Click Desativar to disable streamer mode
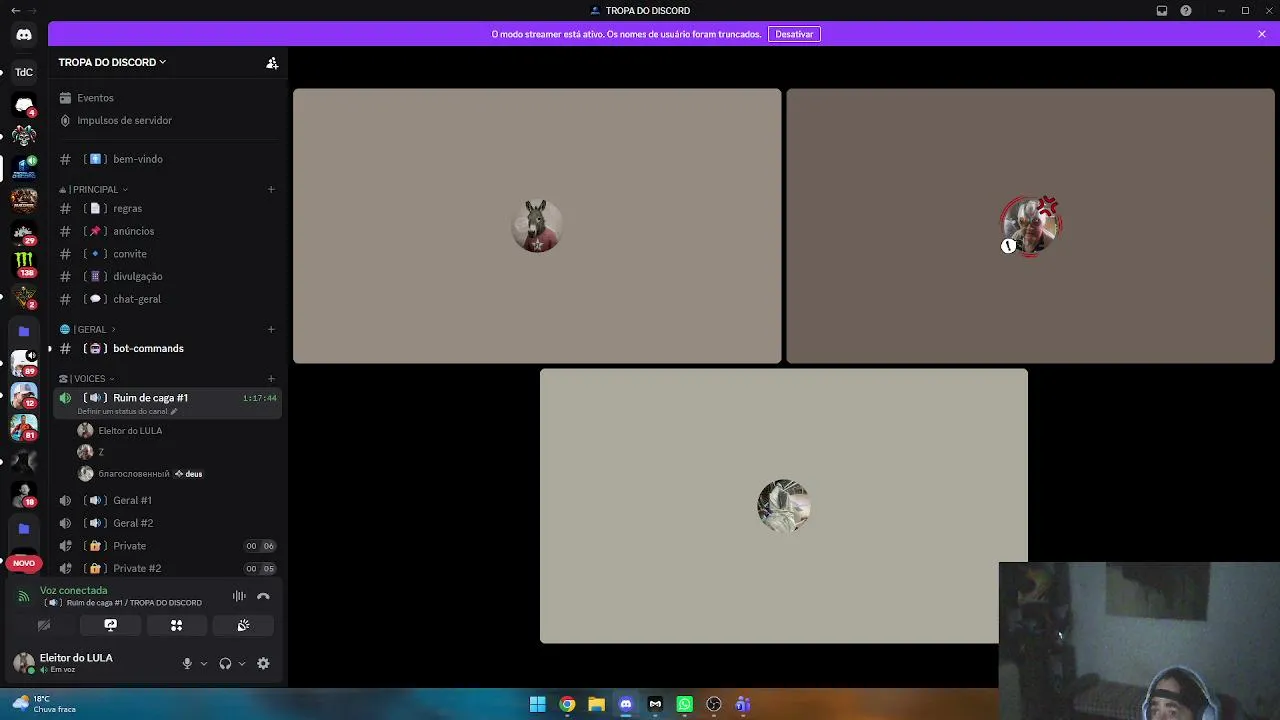This screenshot has height=720, width=1280. 794,34
